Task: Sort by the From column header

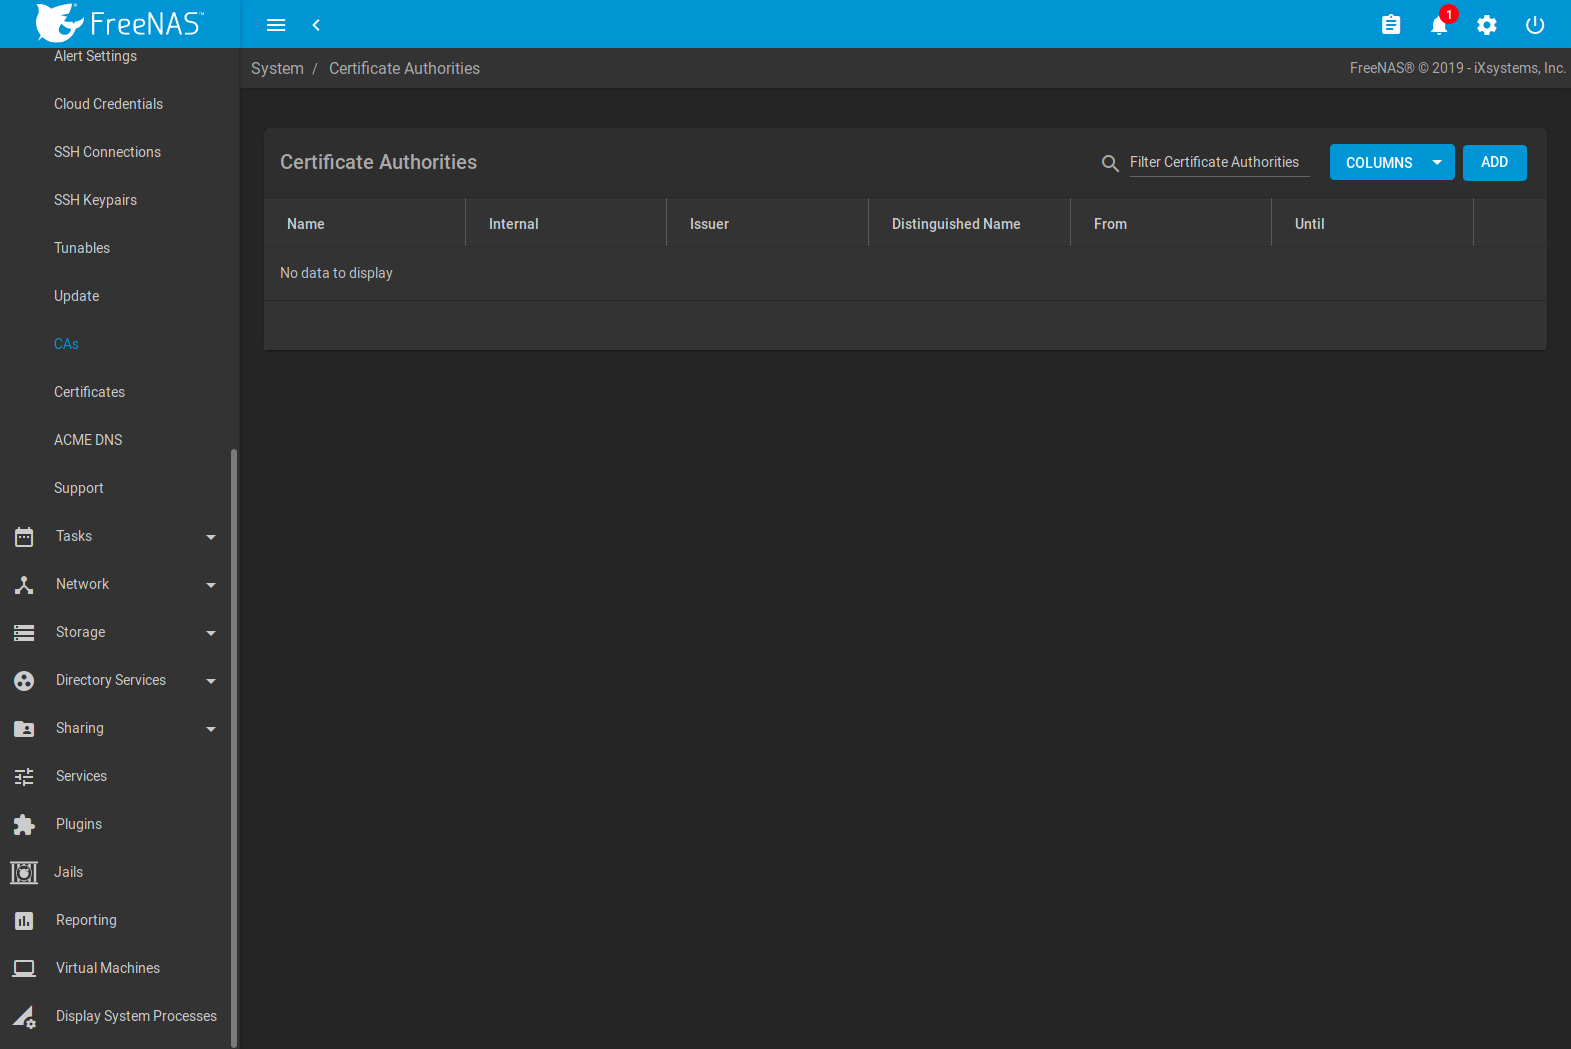Action: pyautogui.click(x=1110, y=224)
